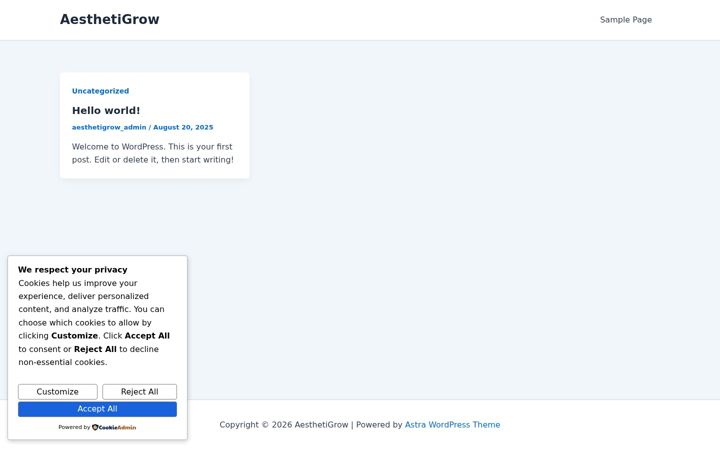This screenshot has width=720, height=450.
Task: Open the Hello world! post title
Action: tap(106, 110)
